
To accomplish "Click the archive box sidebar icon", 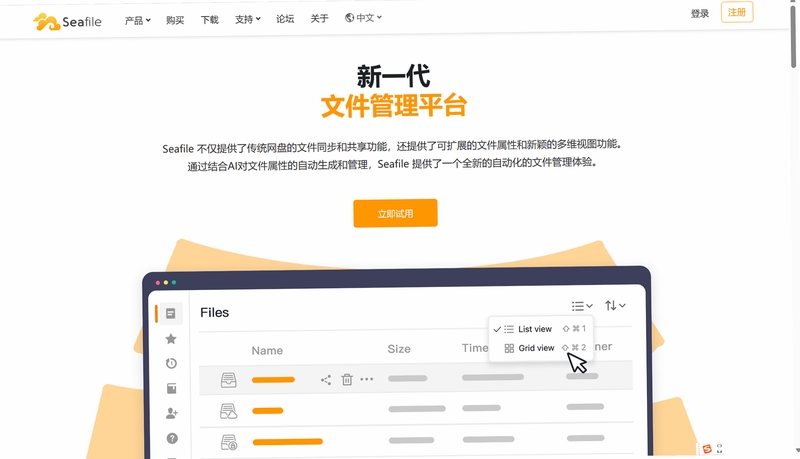I will pos(171,389).
